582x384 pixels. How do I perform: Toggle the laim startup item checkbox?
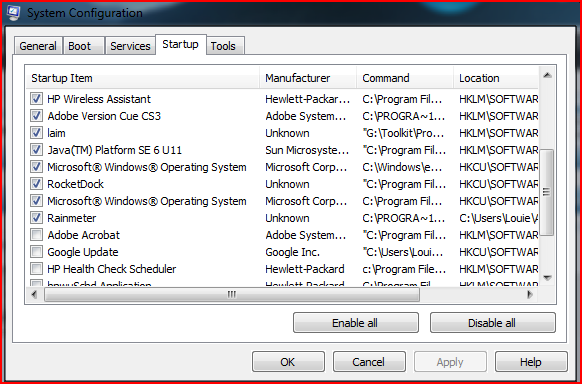point(36,133)
